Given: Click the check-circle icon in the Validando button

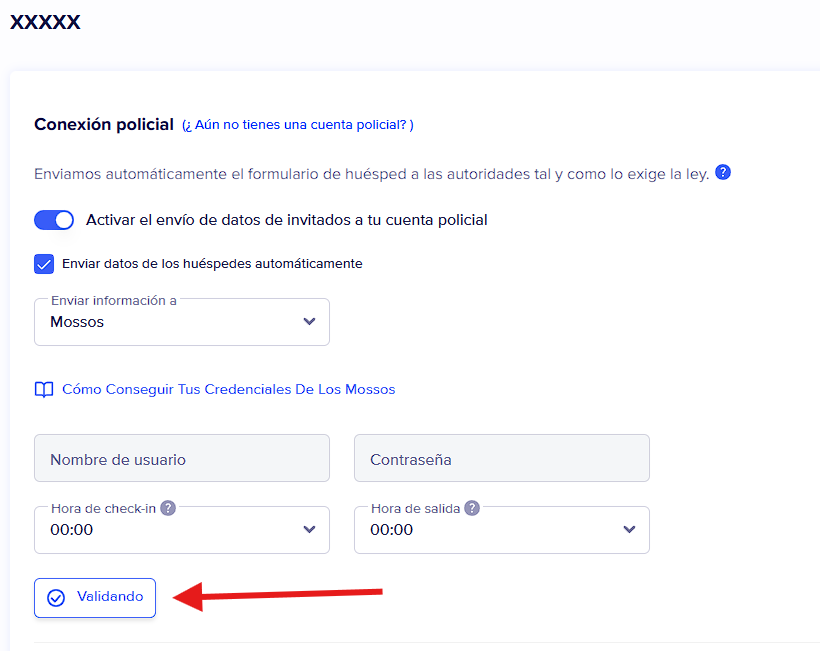Looking at the screenshot, I should tap(56, 598).
